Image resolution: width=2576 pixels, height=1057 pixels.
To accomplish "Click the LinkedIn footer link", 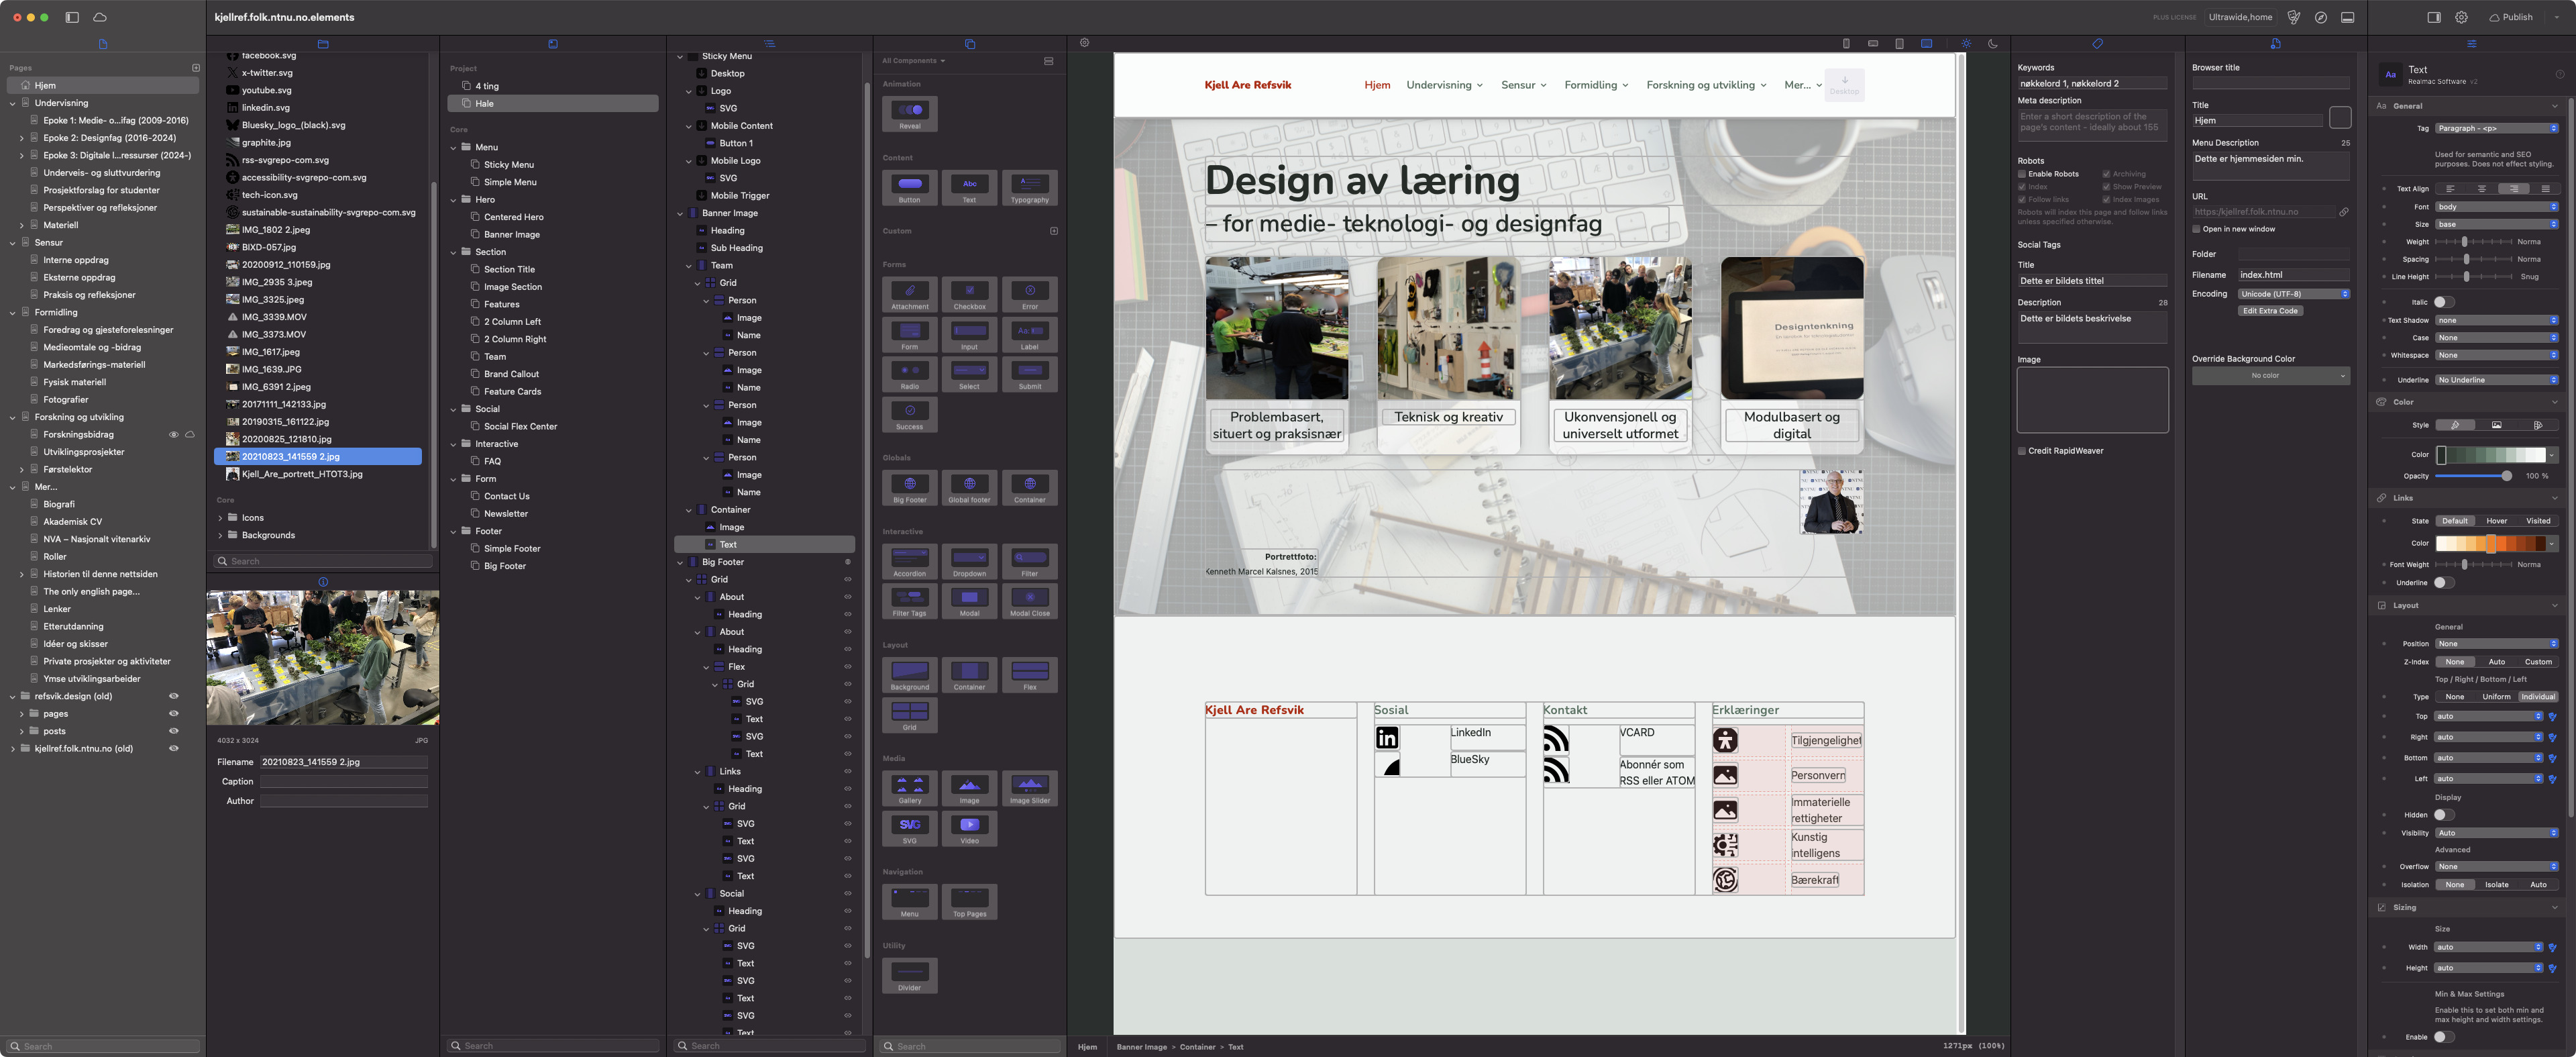I will coord(1470,733).
